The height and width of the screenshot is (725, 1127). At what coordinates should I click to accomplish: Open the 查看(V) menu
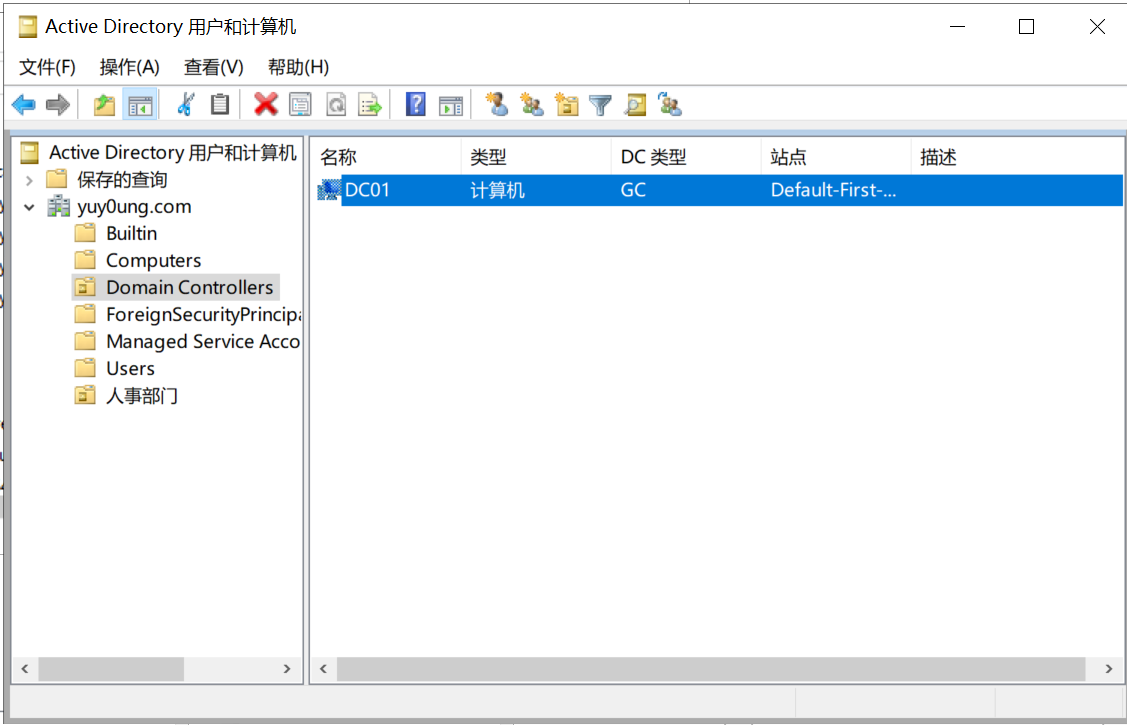(213, 67)
